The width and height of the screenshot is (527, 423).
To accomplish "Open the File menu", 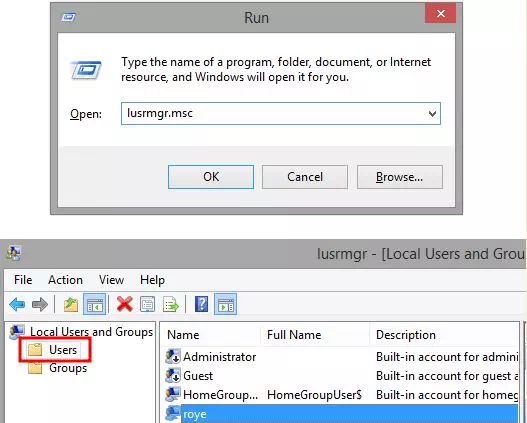I will point(23,280).
